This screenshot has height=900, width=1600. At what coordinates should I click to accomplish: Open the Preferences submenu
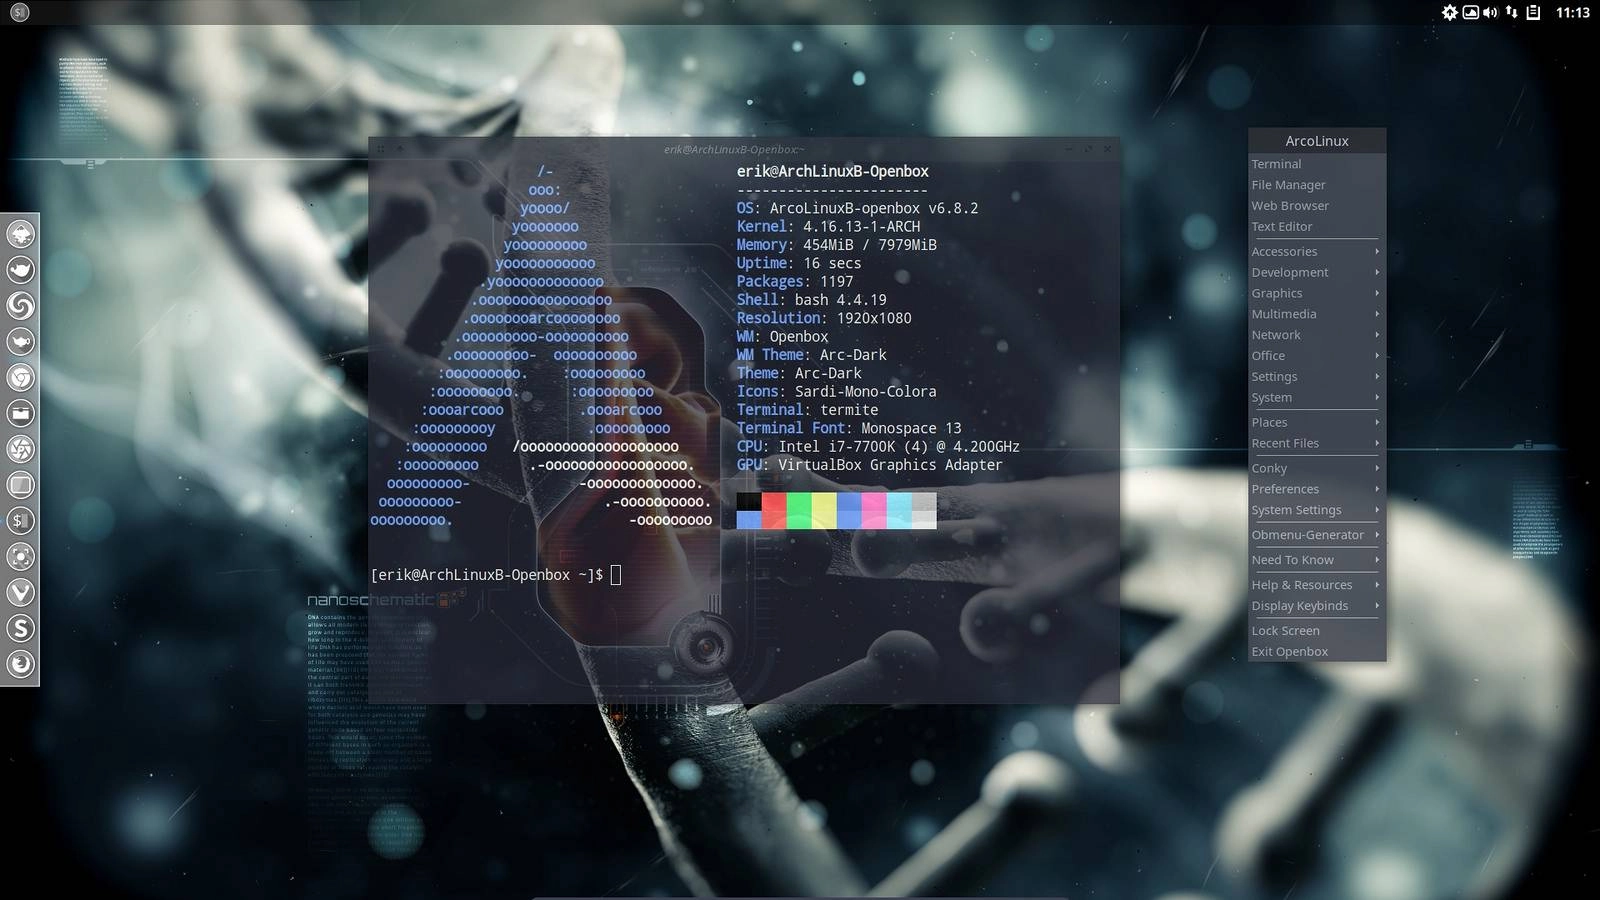pyautogui.click(x=1317, y=490)
